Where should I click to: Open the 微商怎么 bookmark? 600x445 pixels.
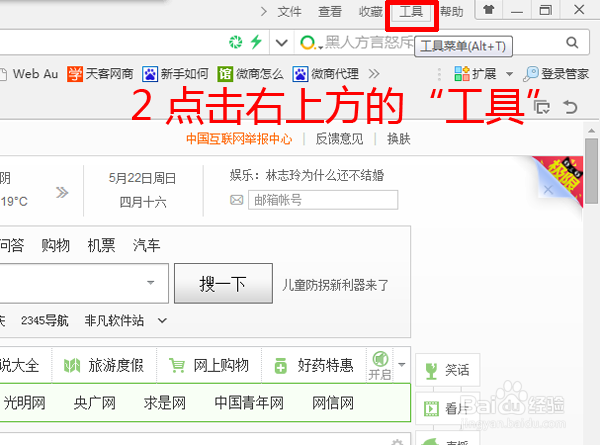pyautogui.click(x=251, y=74)
